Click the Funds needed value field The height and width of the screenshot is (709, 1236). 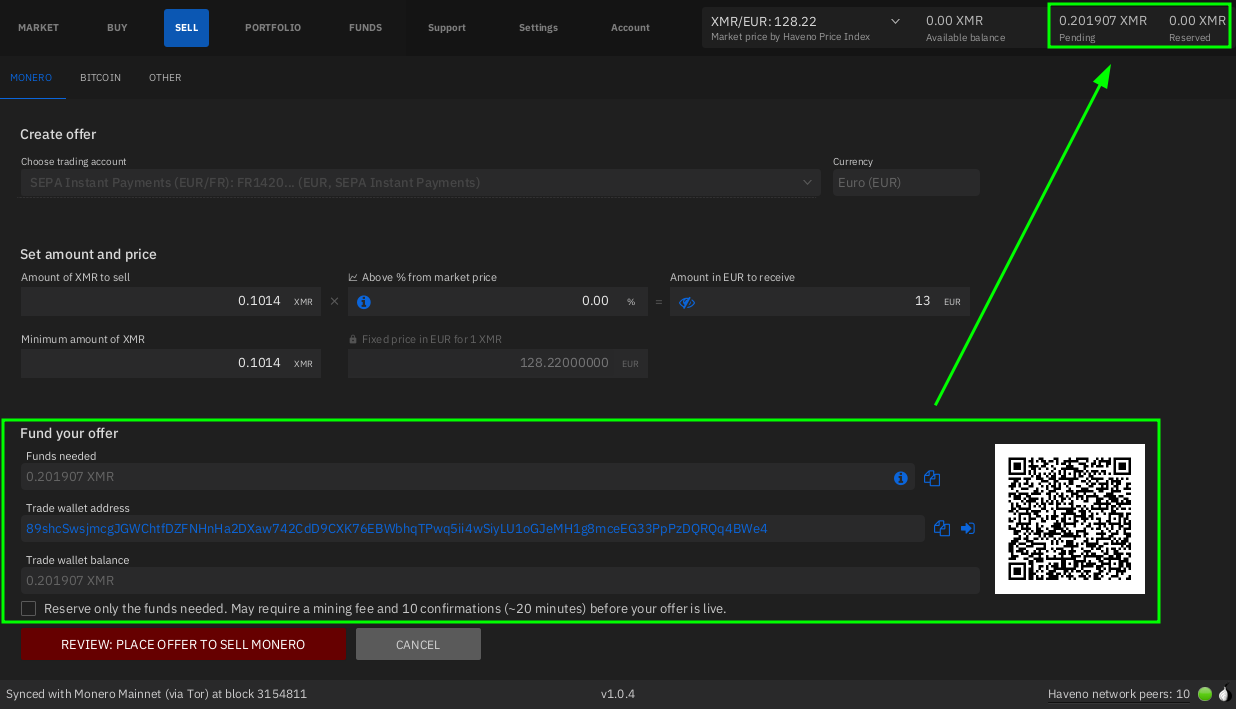click(467, 477)
